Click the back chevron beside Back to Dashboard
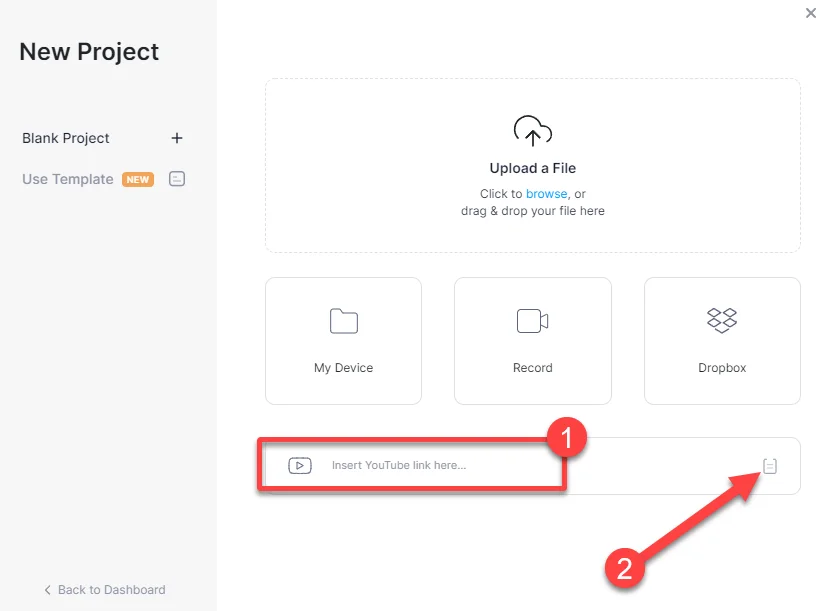Image resolution: width=825 pixels, height=611 pixels. 47,590
